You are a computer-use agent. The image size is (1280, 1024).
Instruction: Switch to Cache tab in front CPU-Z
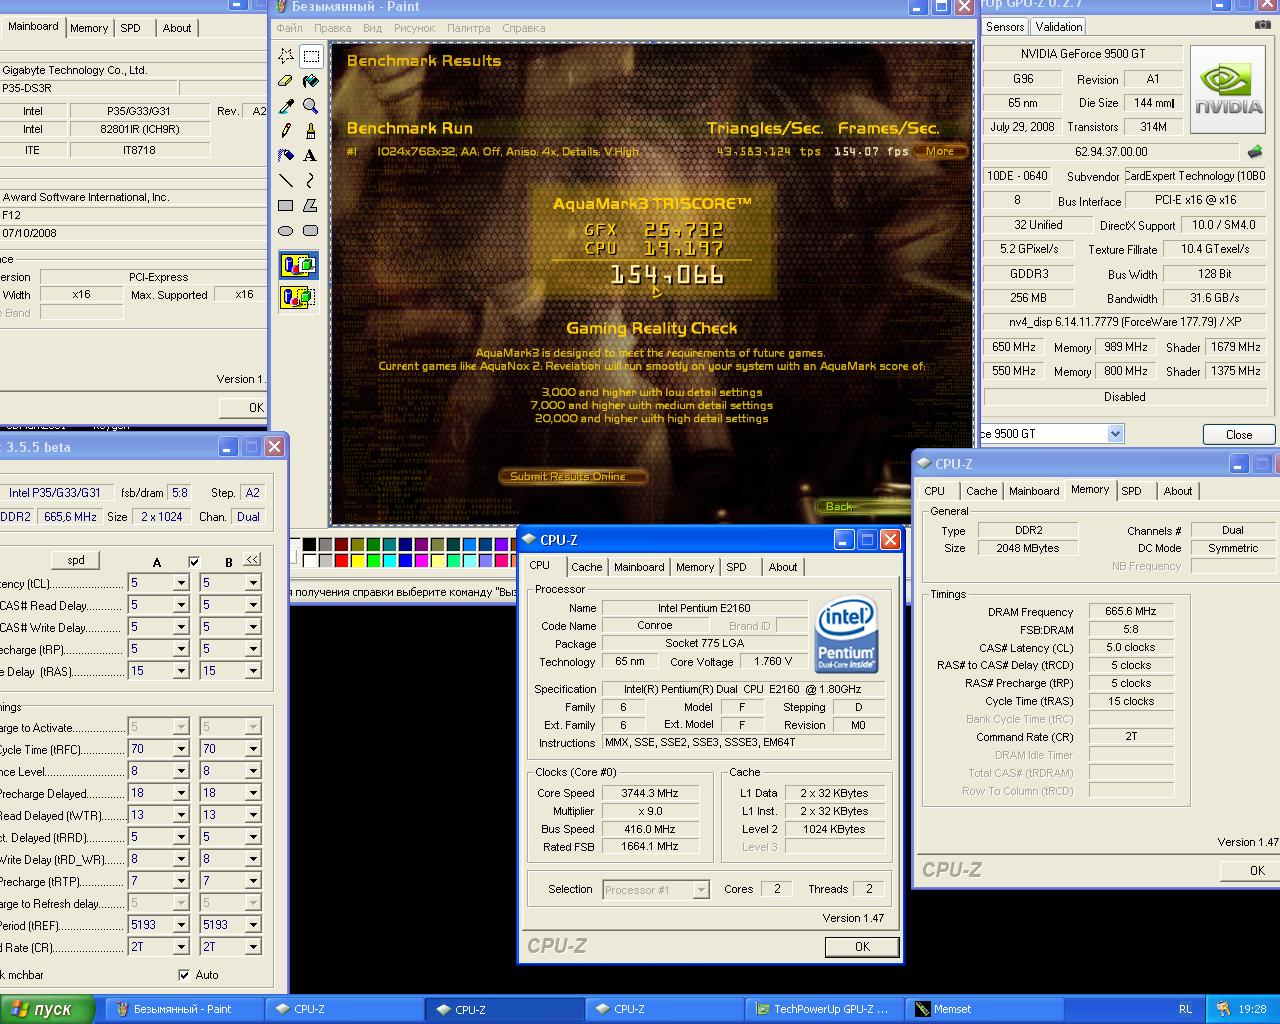(x=586, y=567)
